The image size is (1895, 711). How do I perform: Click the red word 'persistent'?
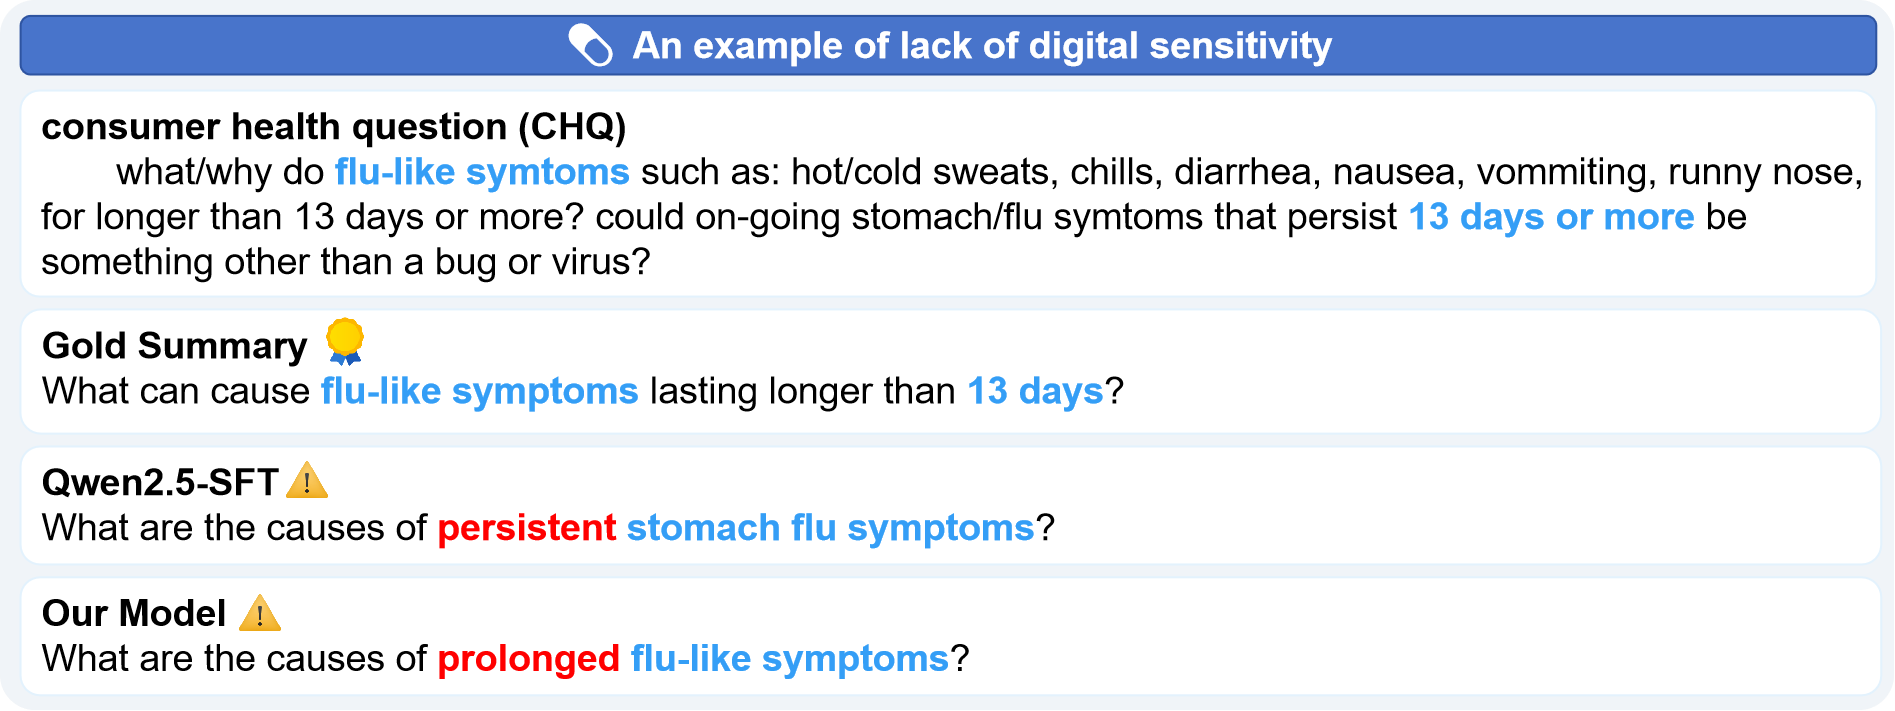(527, 528)
